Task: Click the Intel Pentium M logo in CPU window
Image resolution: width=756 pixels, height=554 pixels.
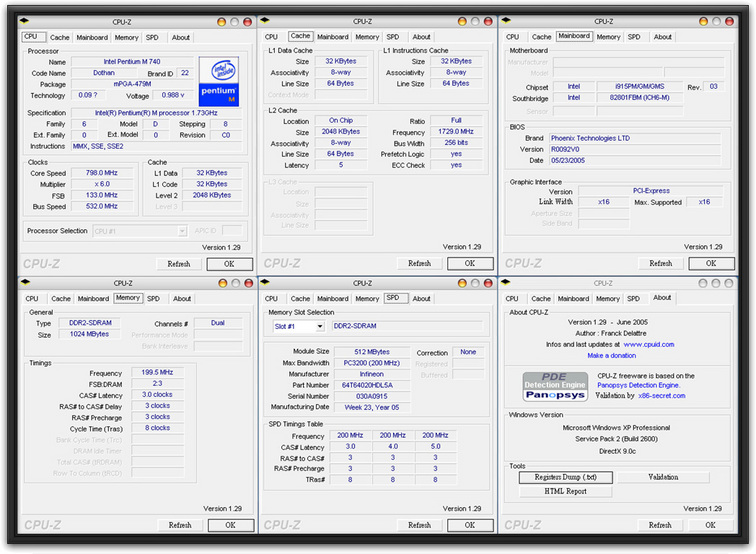Action: click(218, 81)
